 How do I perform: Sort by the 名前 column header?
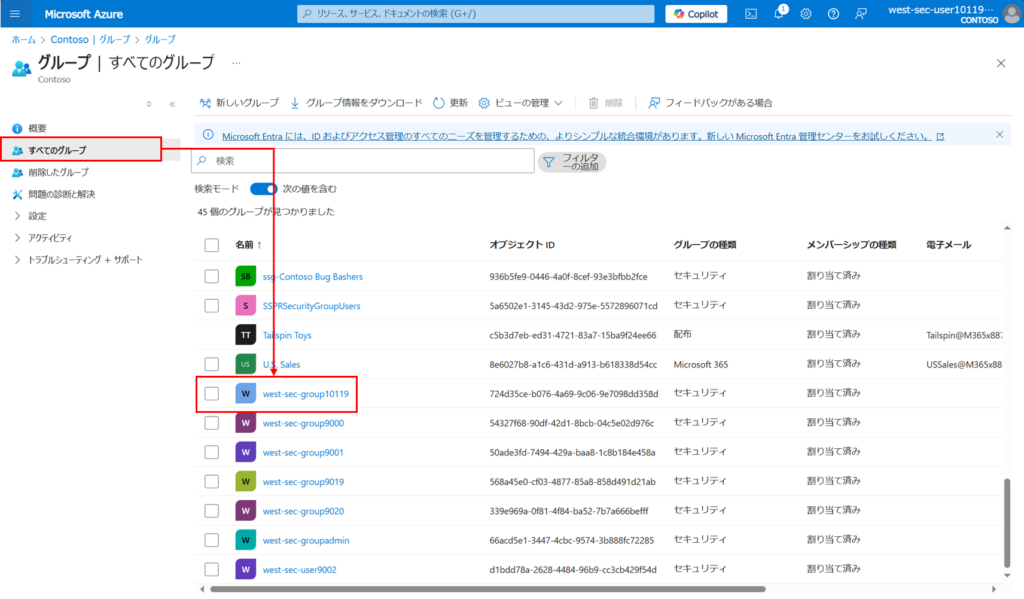248,245
